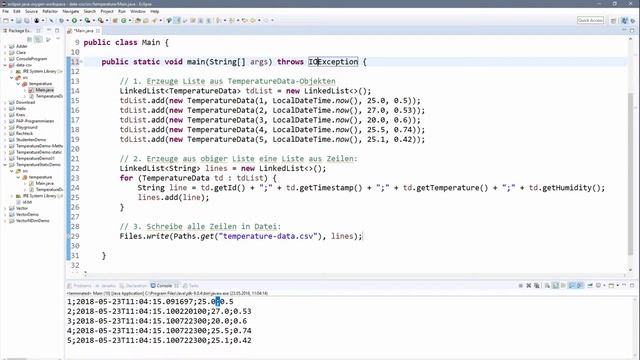Select the VectorDemo project
Screen dimensions: 640x360
point(27,214)
